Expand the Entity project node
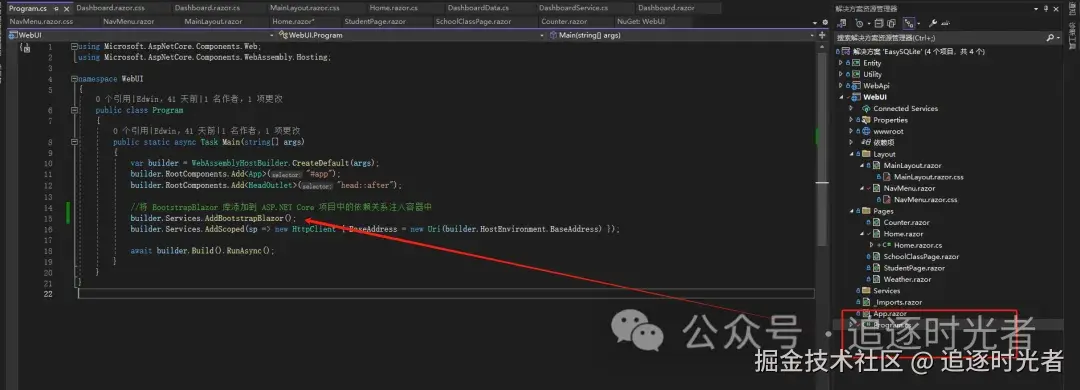The height and width of the screenshot is (390, 1080). click(x=840, y=63)
